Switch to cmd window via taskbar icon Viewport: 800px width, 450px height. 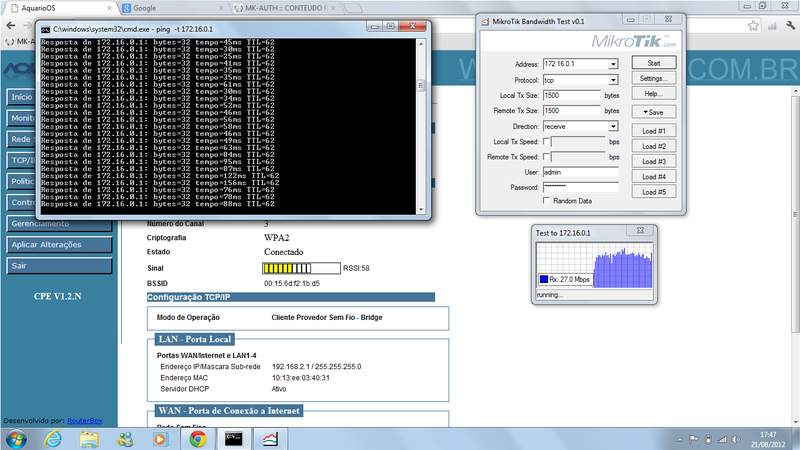pos(234,439)
